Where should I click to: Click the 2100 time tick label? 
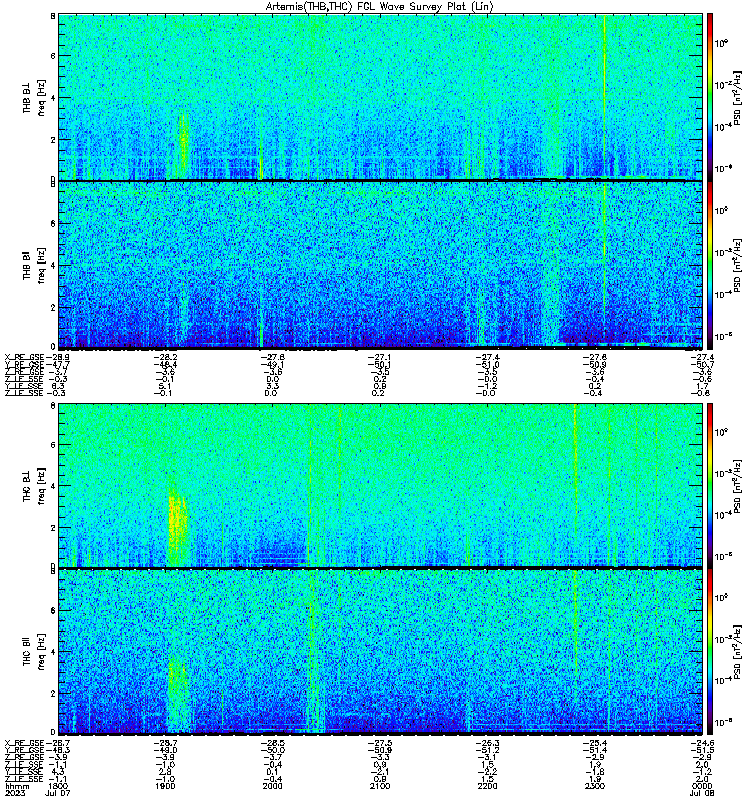(380, 786)
